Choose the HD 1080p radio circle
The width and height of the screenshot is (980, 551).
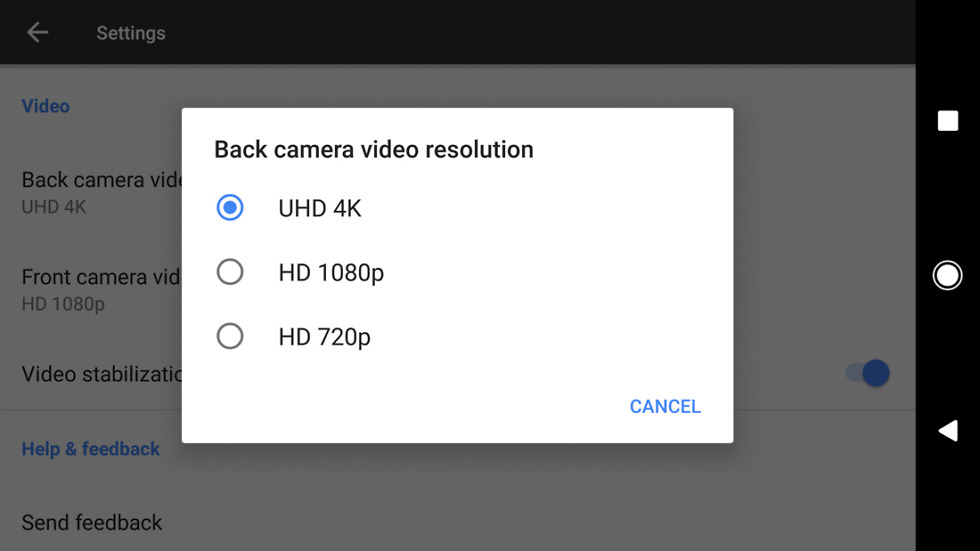(x=230, y=272)
